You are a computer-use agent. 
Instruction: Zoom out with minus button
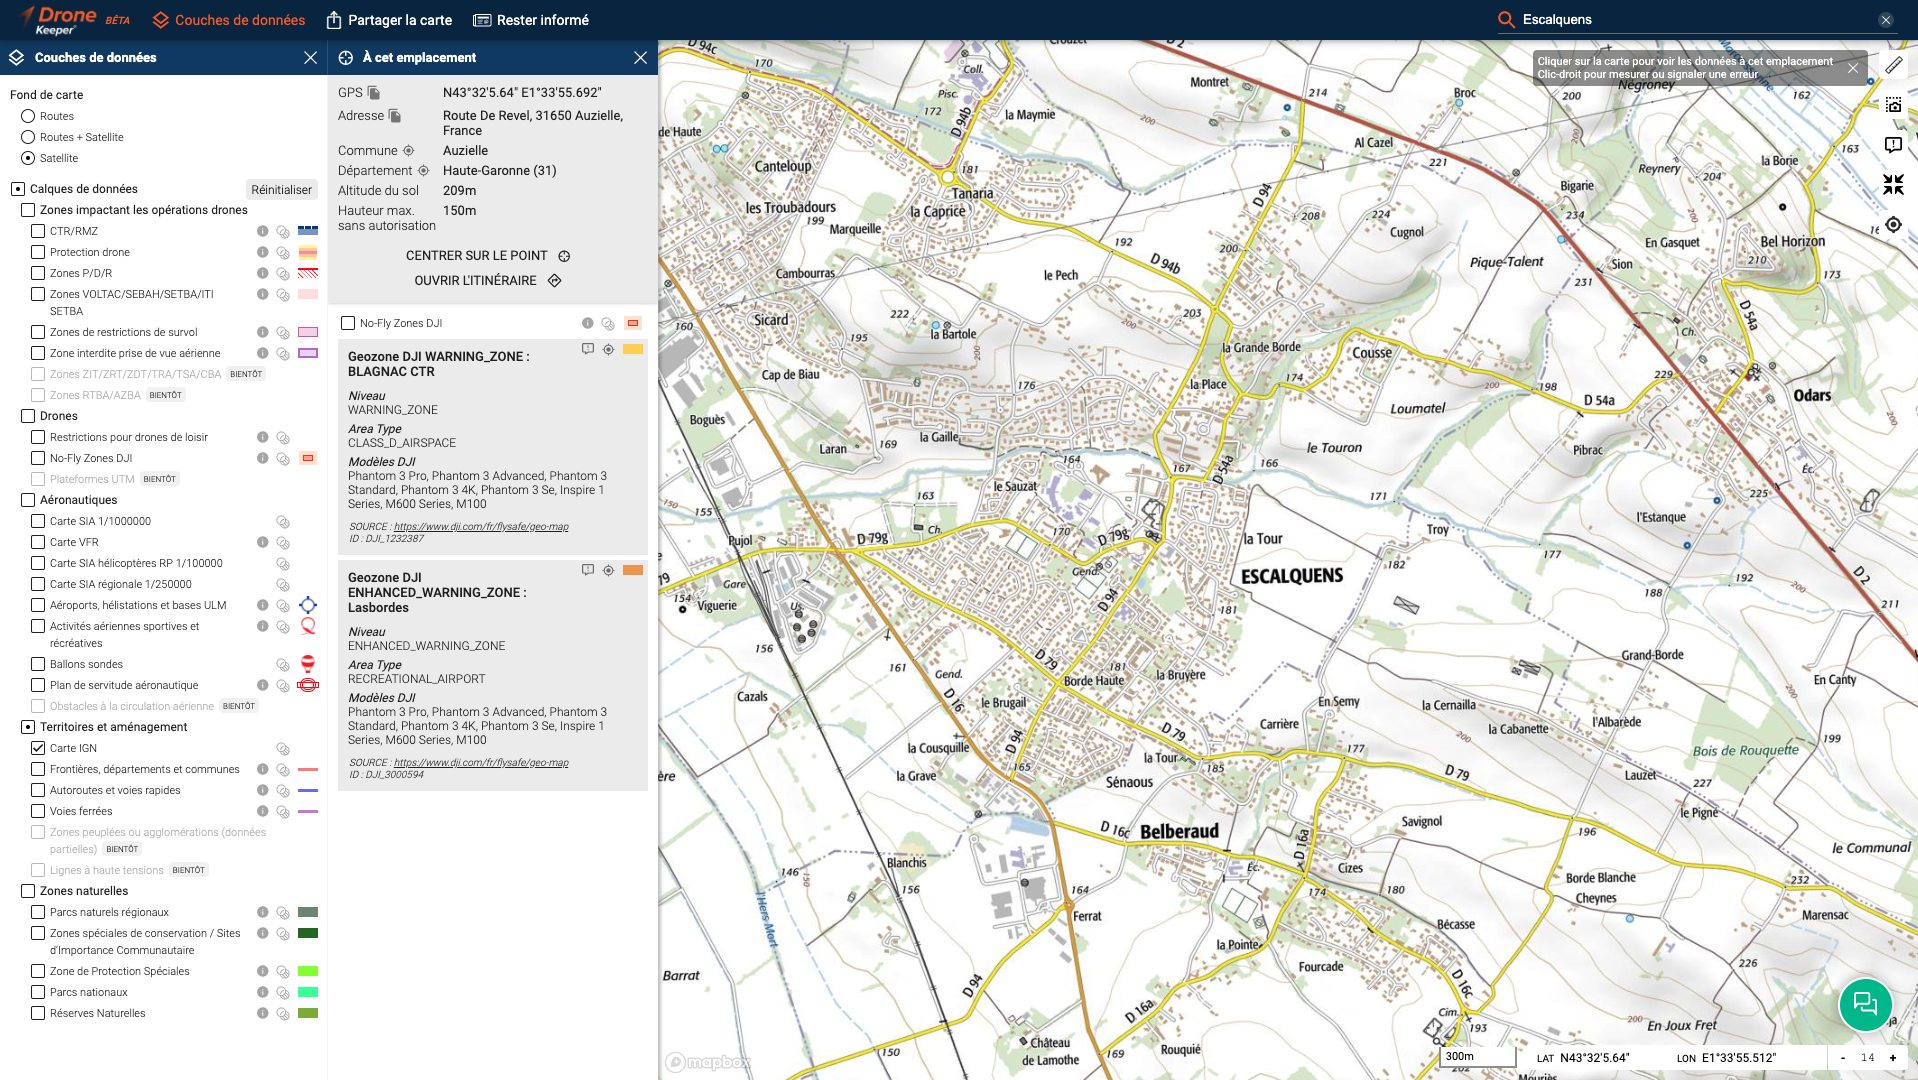(1843, 1058)
